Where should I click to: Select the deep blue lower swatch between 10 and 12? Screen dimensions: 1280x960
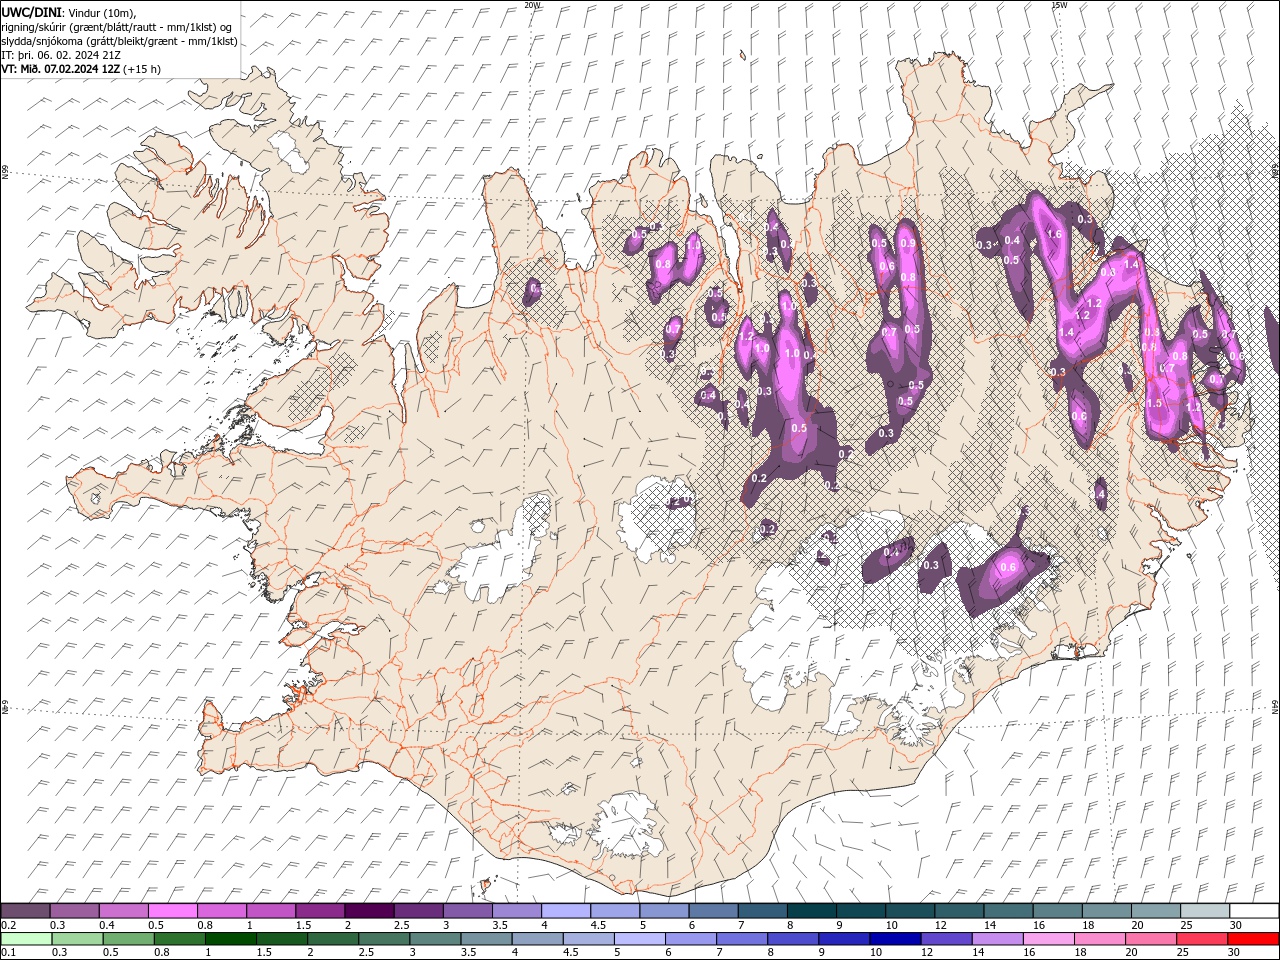point(894,939)
